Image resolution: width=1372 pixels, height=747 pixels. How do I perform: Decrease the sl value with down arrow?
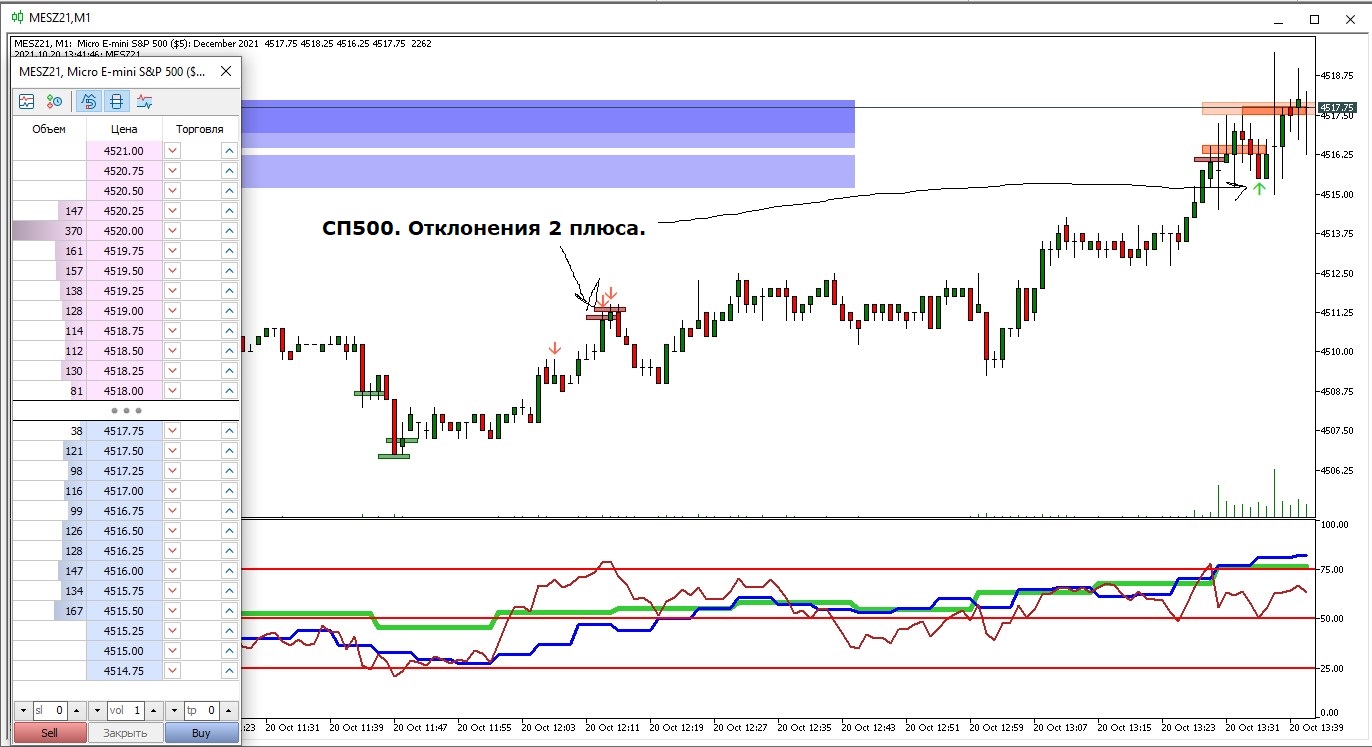pyautogui.click(x=22, y=711)
